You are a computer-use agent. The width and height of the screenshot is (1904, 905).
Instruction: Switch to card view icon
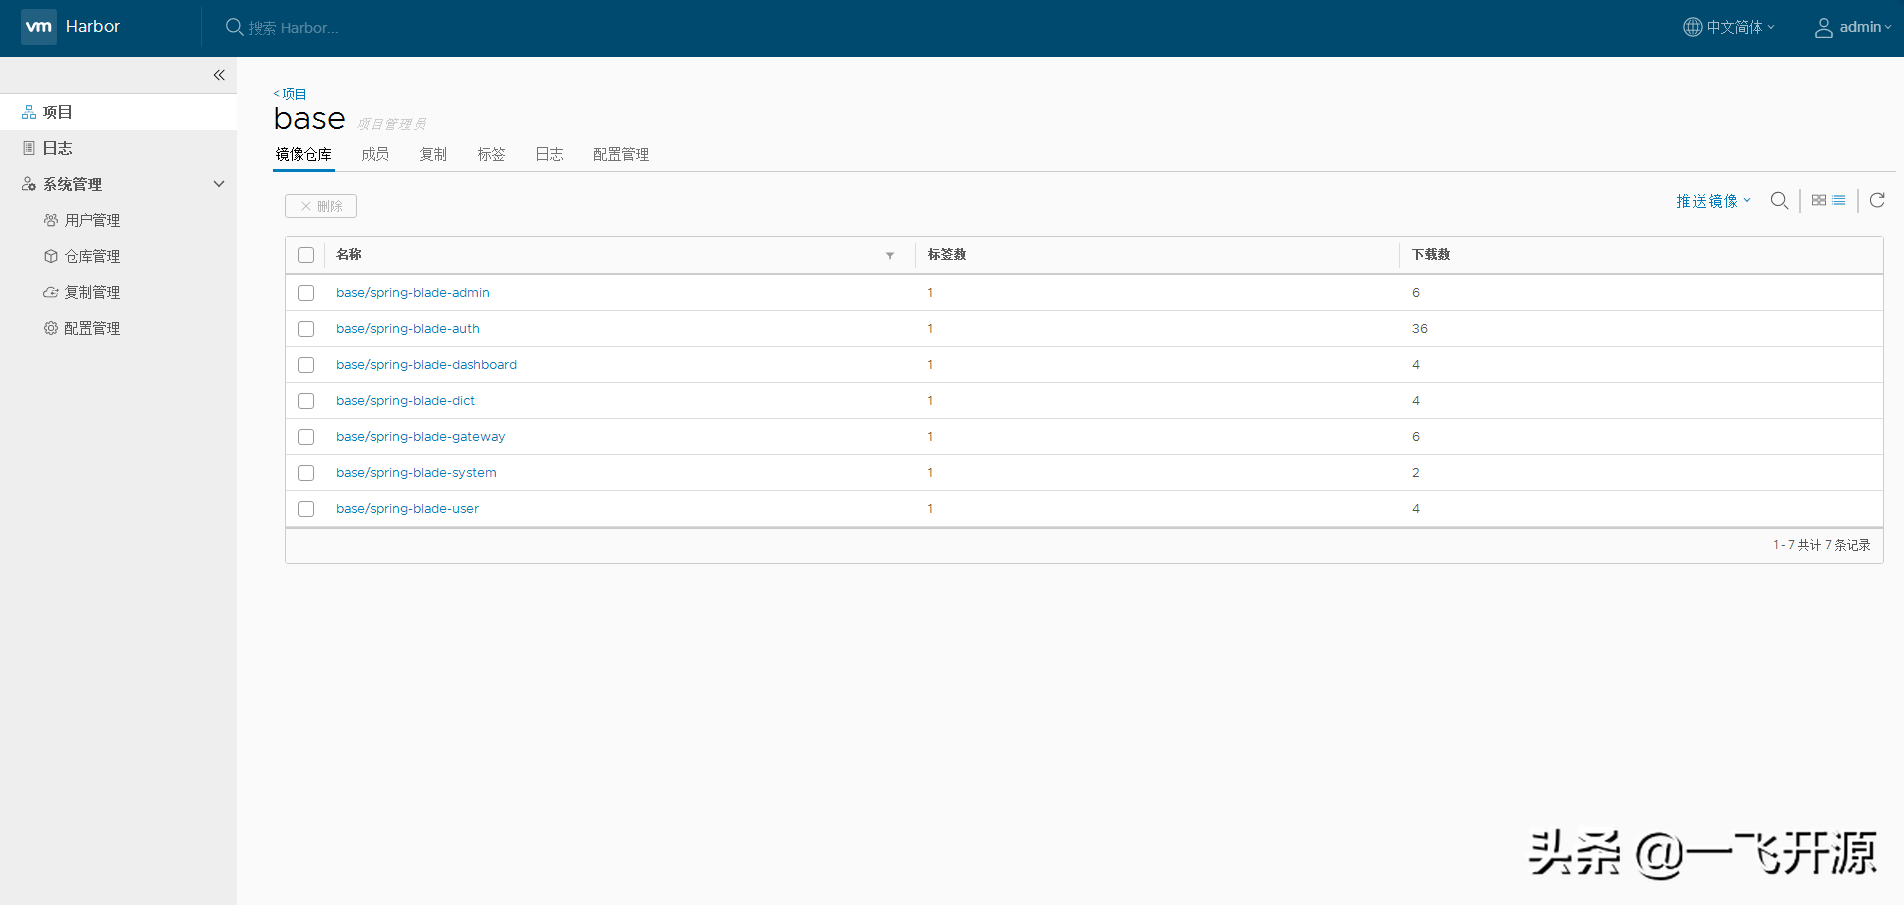[1819, 200]
